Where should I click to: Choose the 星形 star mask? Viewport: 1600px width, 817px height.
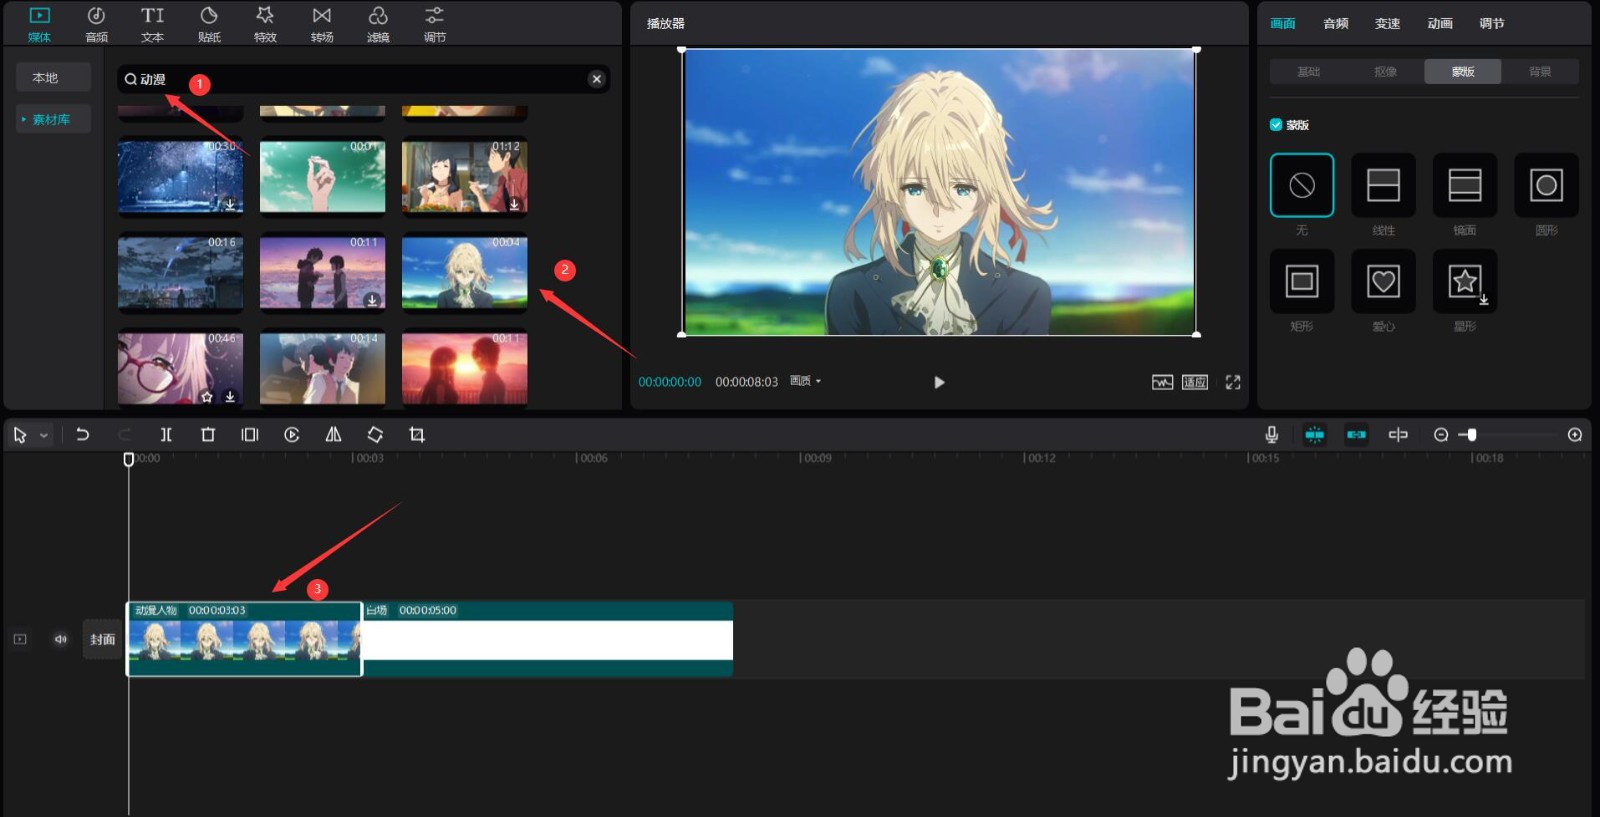click(1465, 281)
